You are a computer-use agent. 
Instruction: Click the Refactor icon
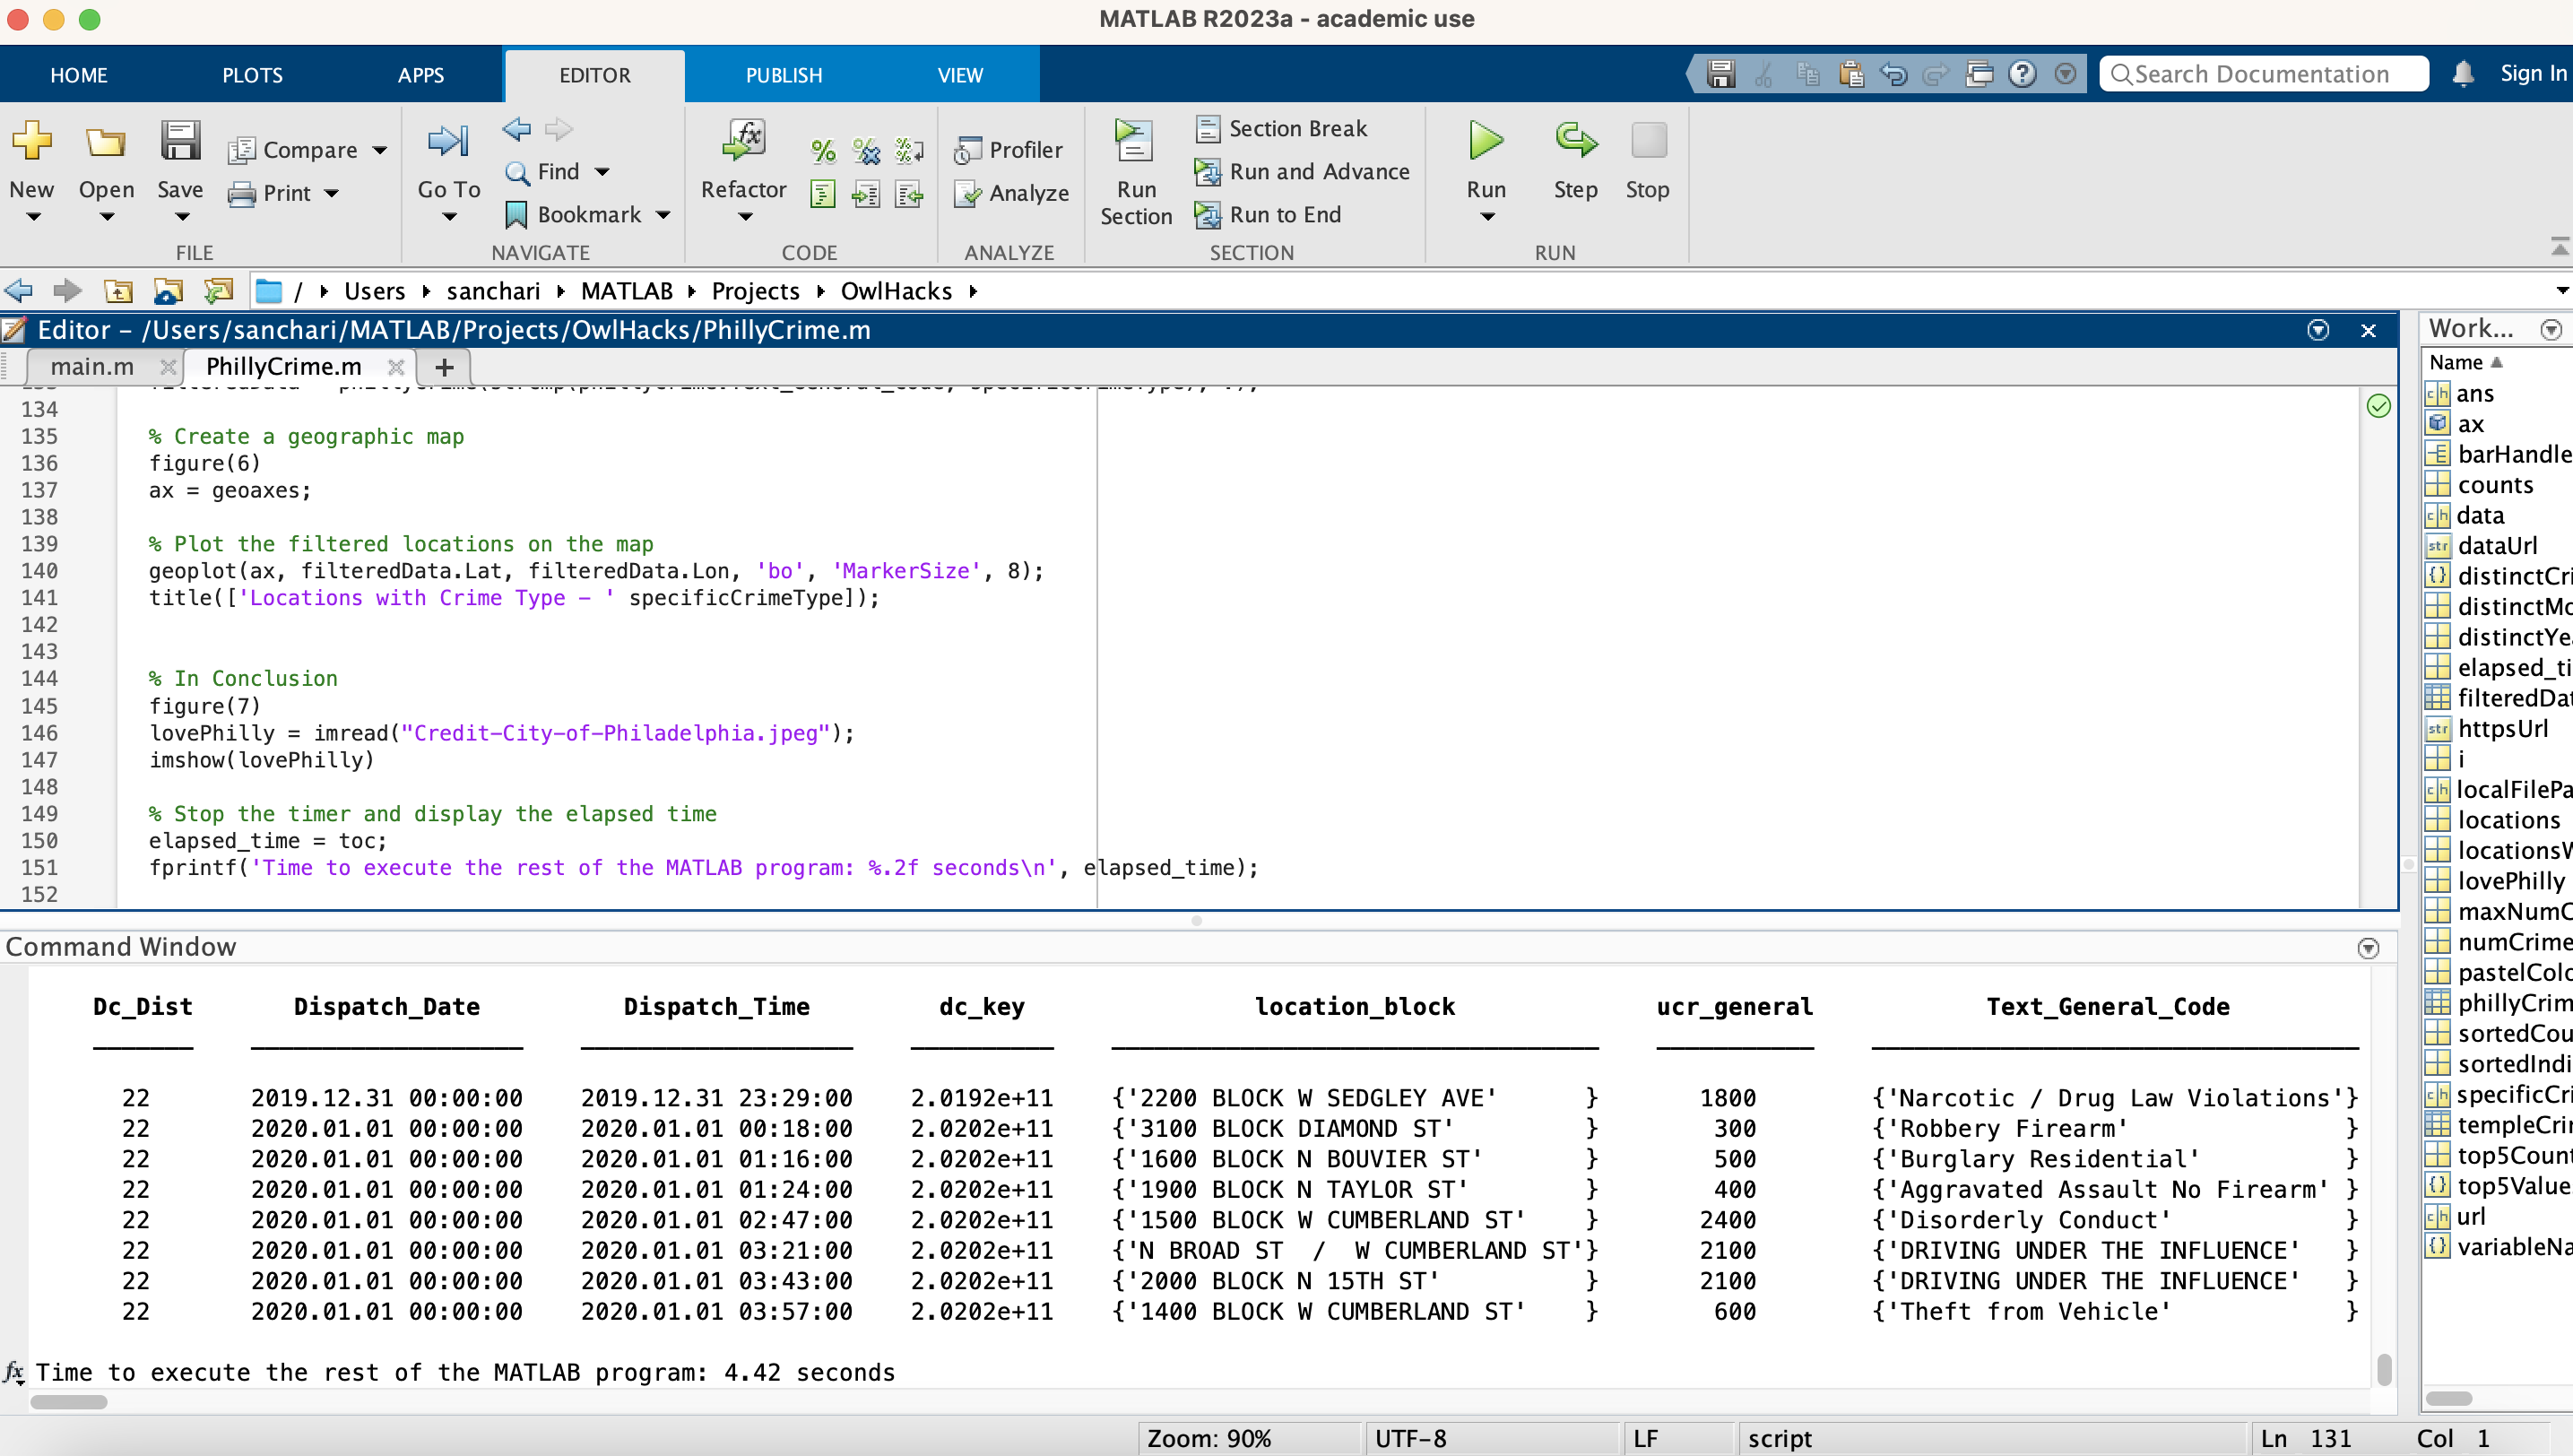[743, 141]
